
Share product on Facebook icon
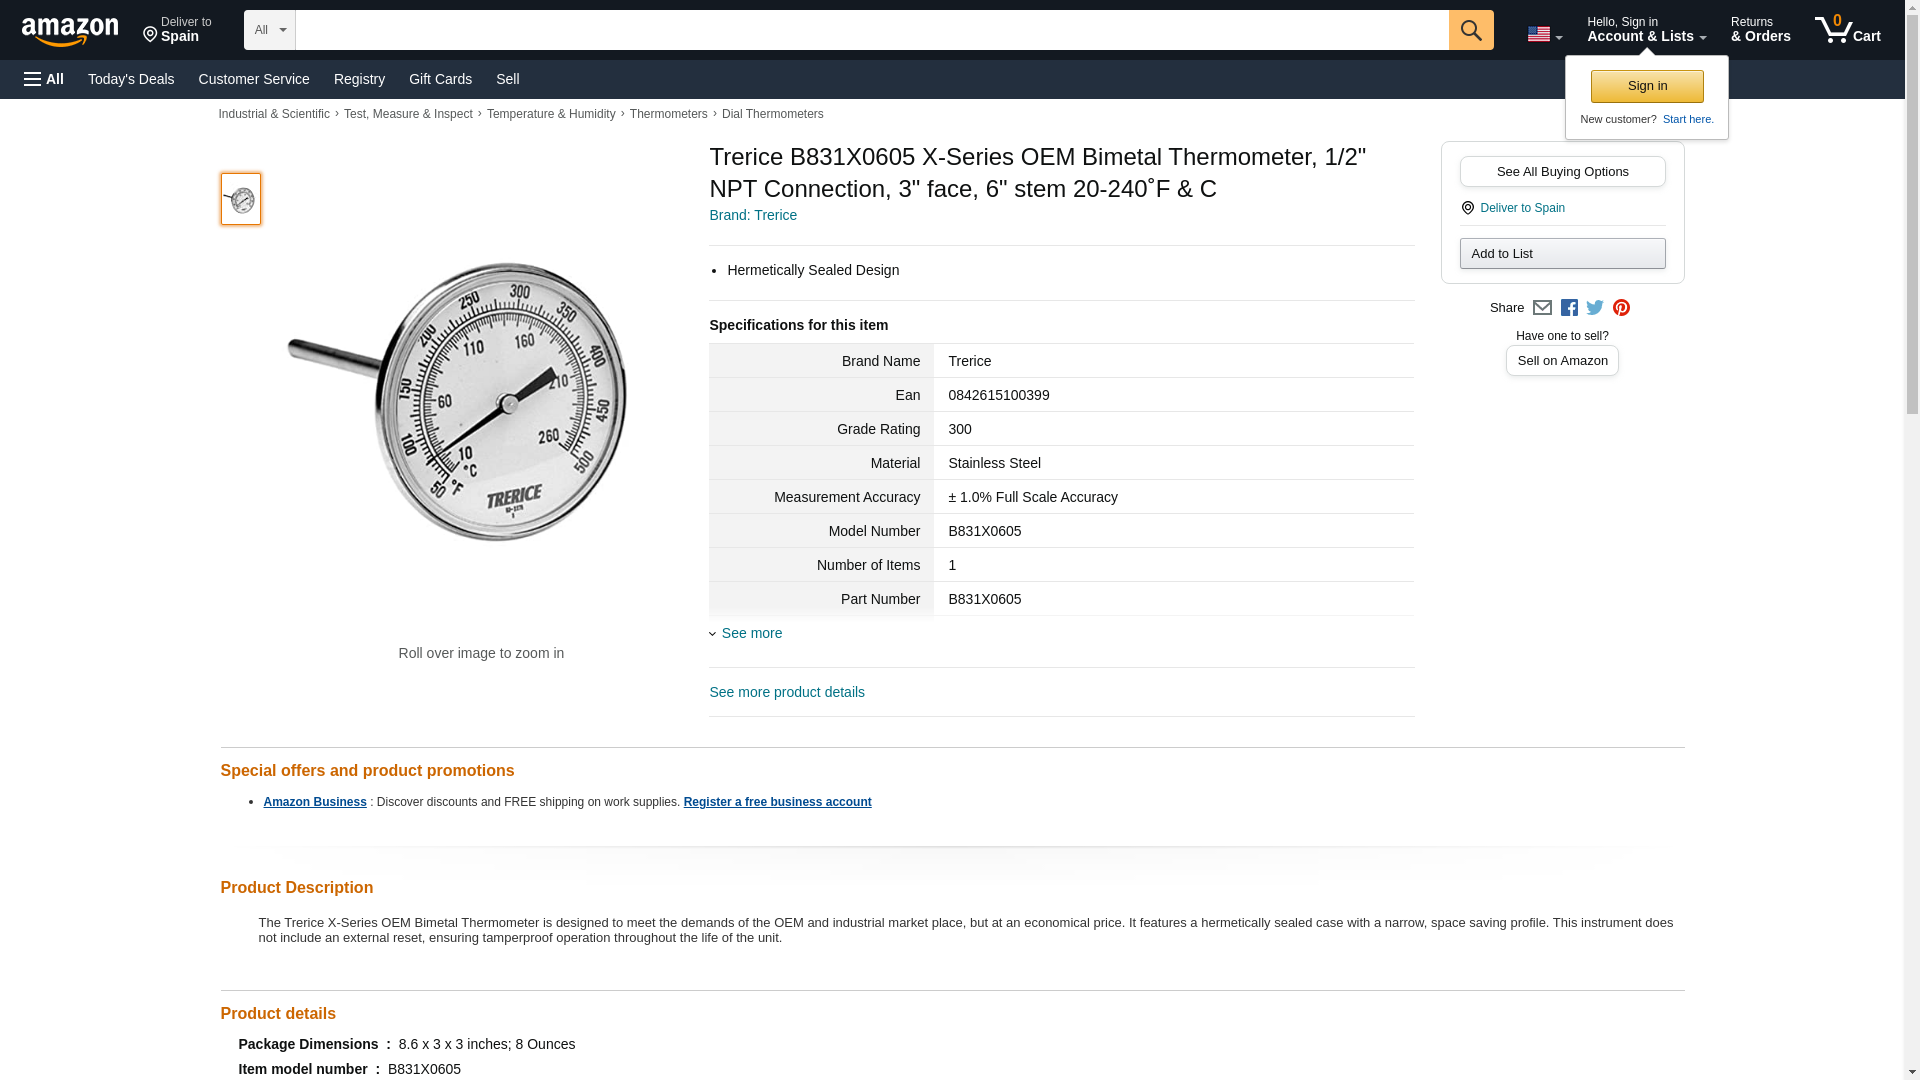point(1569,308)
